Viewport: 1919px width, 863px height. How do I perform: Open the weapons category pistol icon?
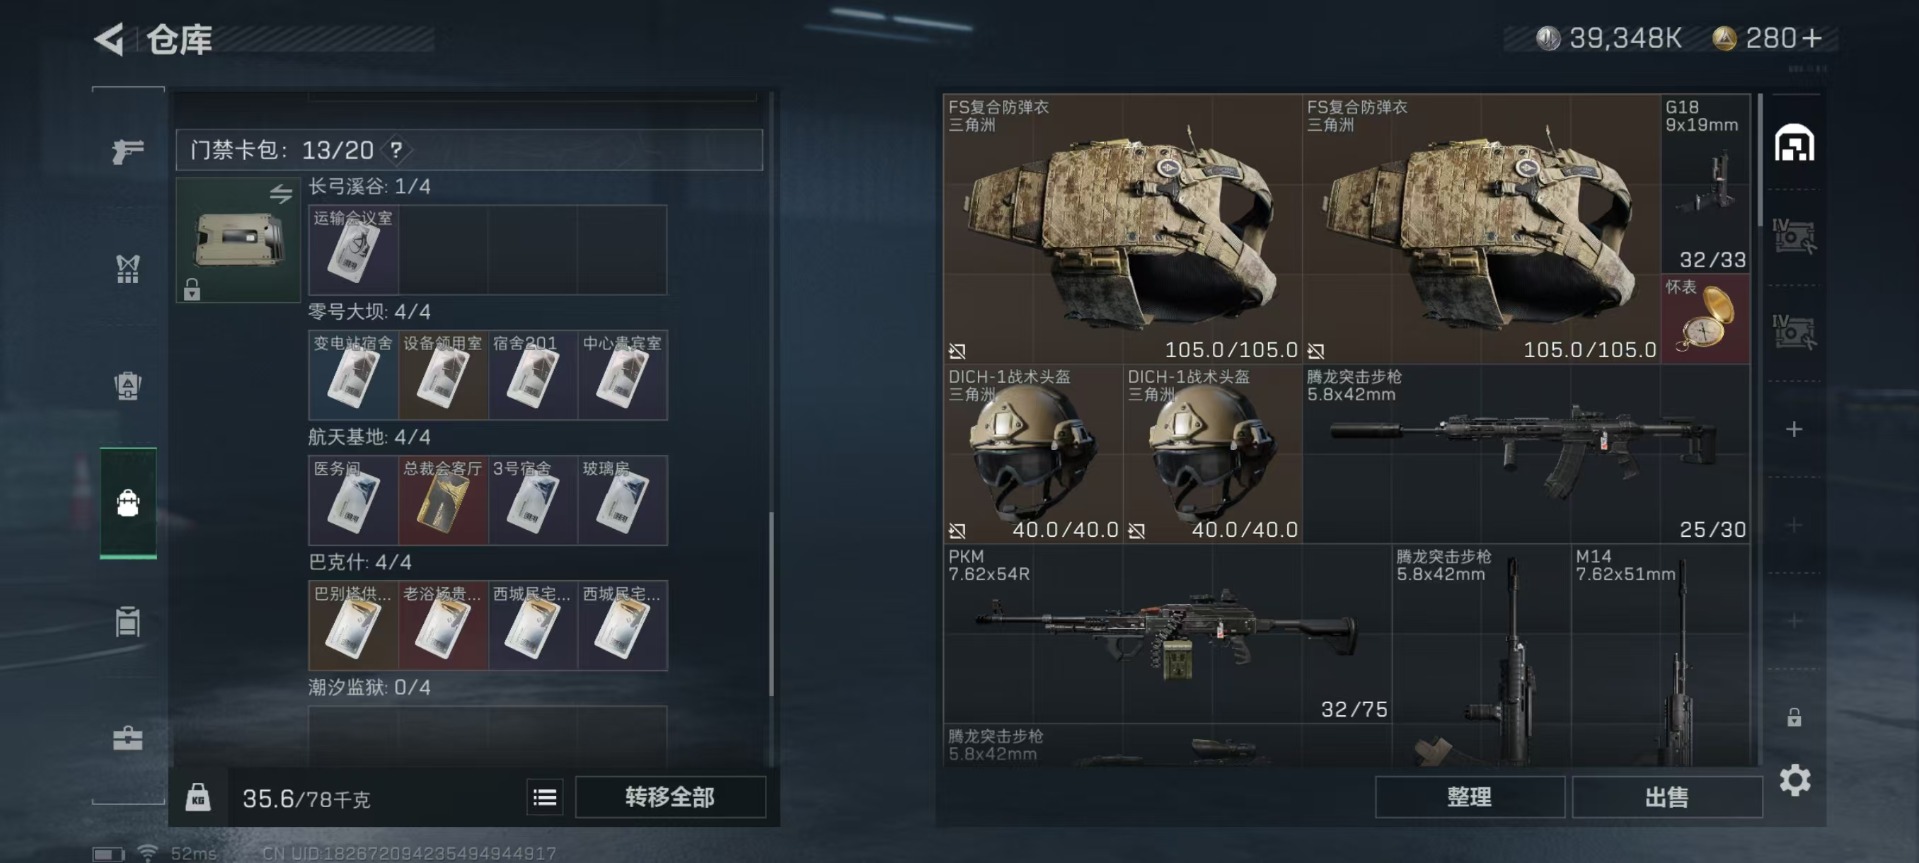tap(128, 151)
